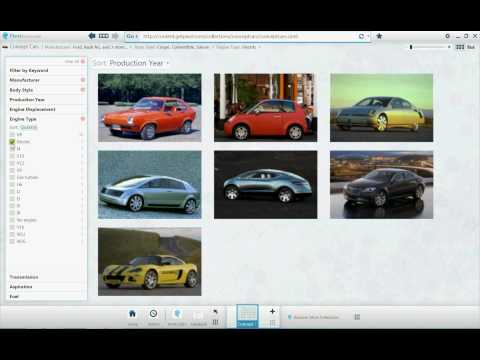Check the V12 engine type checkbox
The image size is (480, 360).
[12, 163]
